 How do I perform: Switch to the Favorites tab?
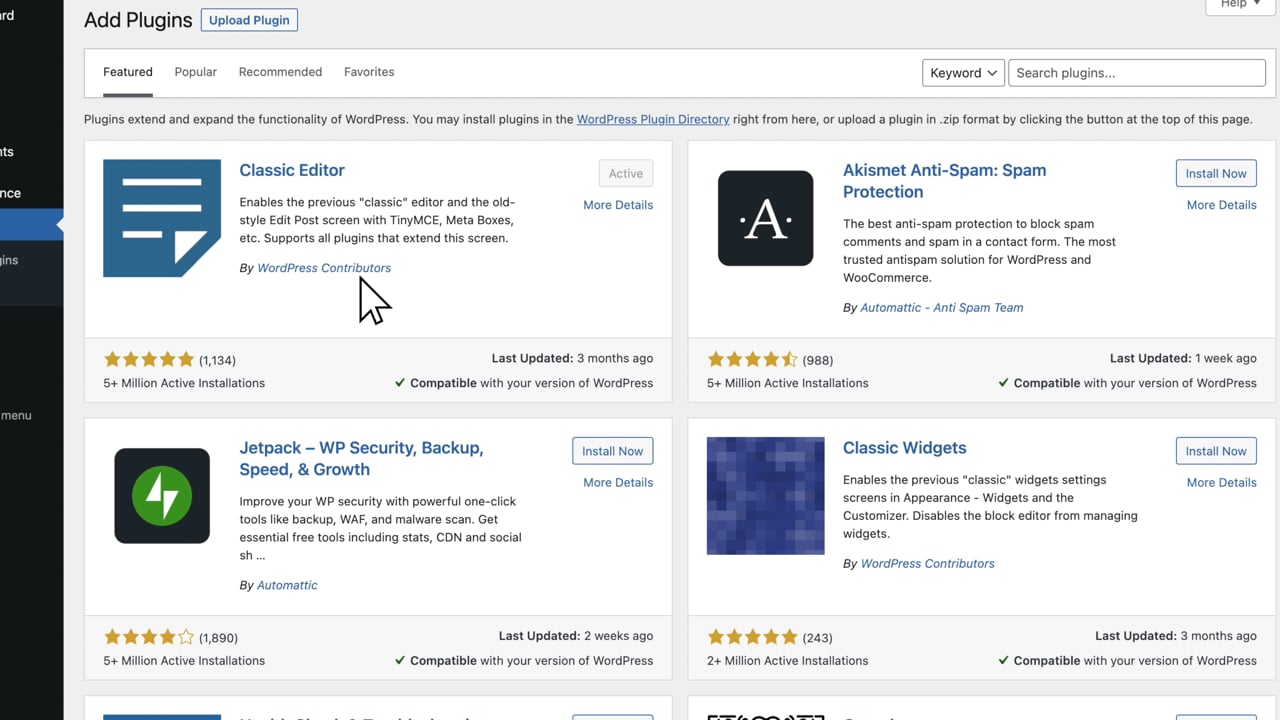pyautogui.click(x=369, y=72)
